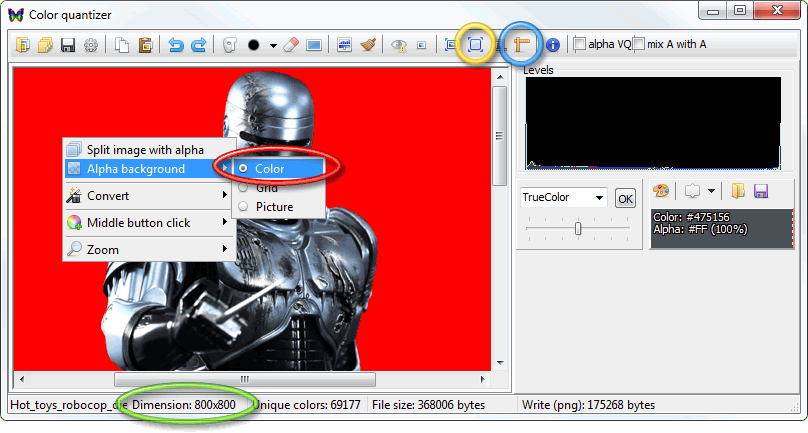
Task: Enable the mix A with A checkbox
Action: [639, 44]
